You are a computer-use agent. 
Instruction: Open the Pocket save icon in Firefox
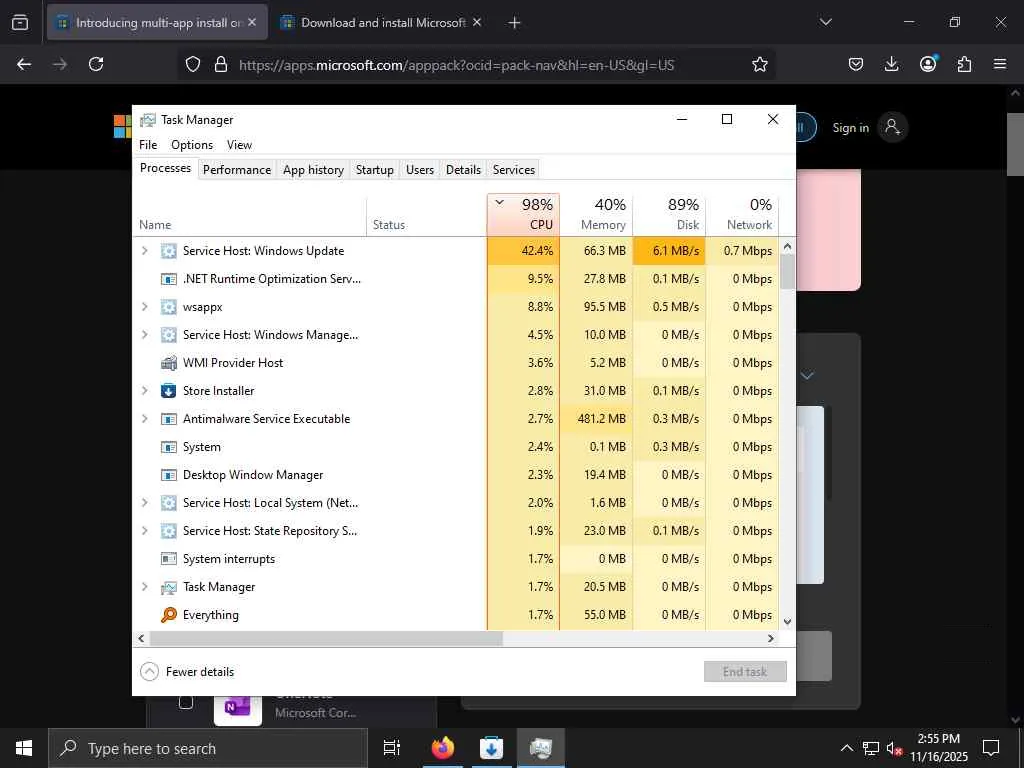tap(856, 64)
